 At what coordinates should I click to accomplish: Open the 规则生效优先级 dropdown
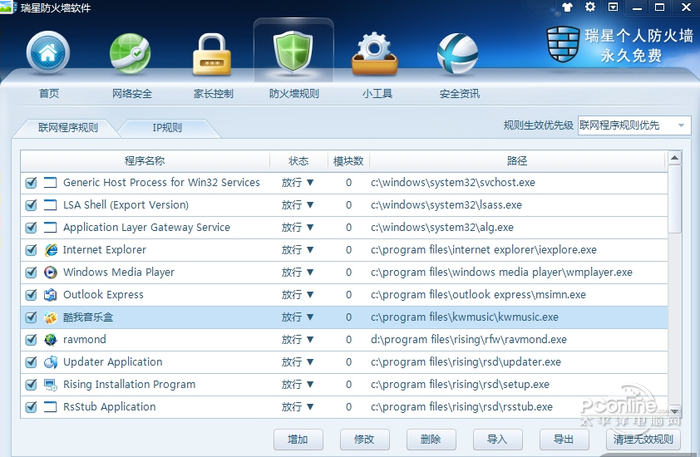(634, 125)
